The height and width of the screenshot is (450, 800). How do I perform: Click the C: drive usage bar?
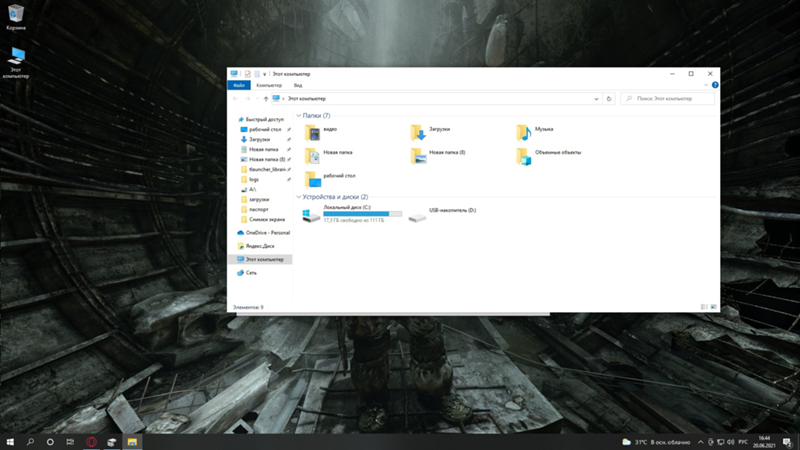362,214
